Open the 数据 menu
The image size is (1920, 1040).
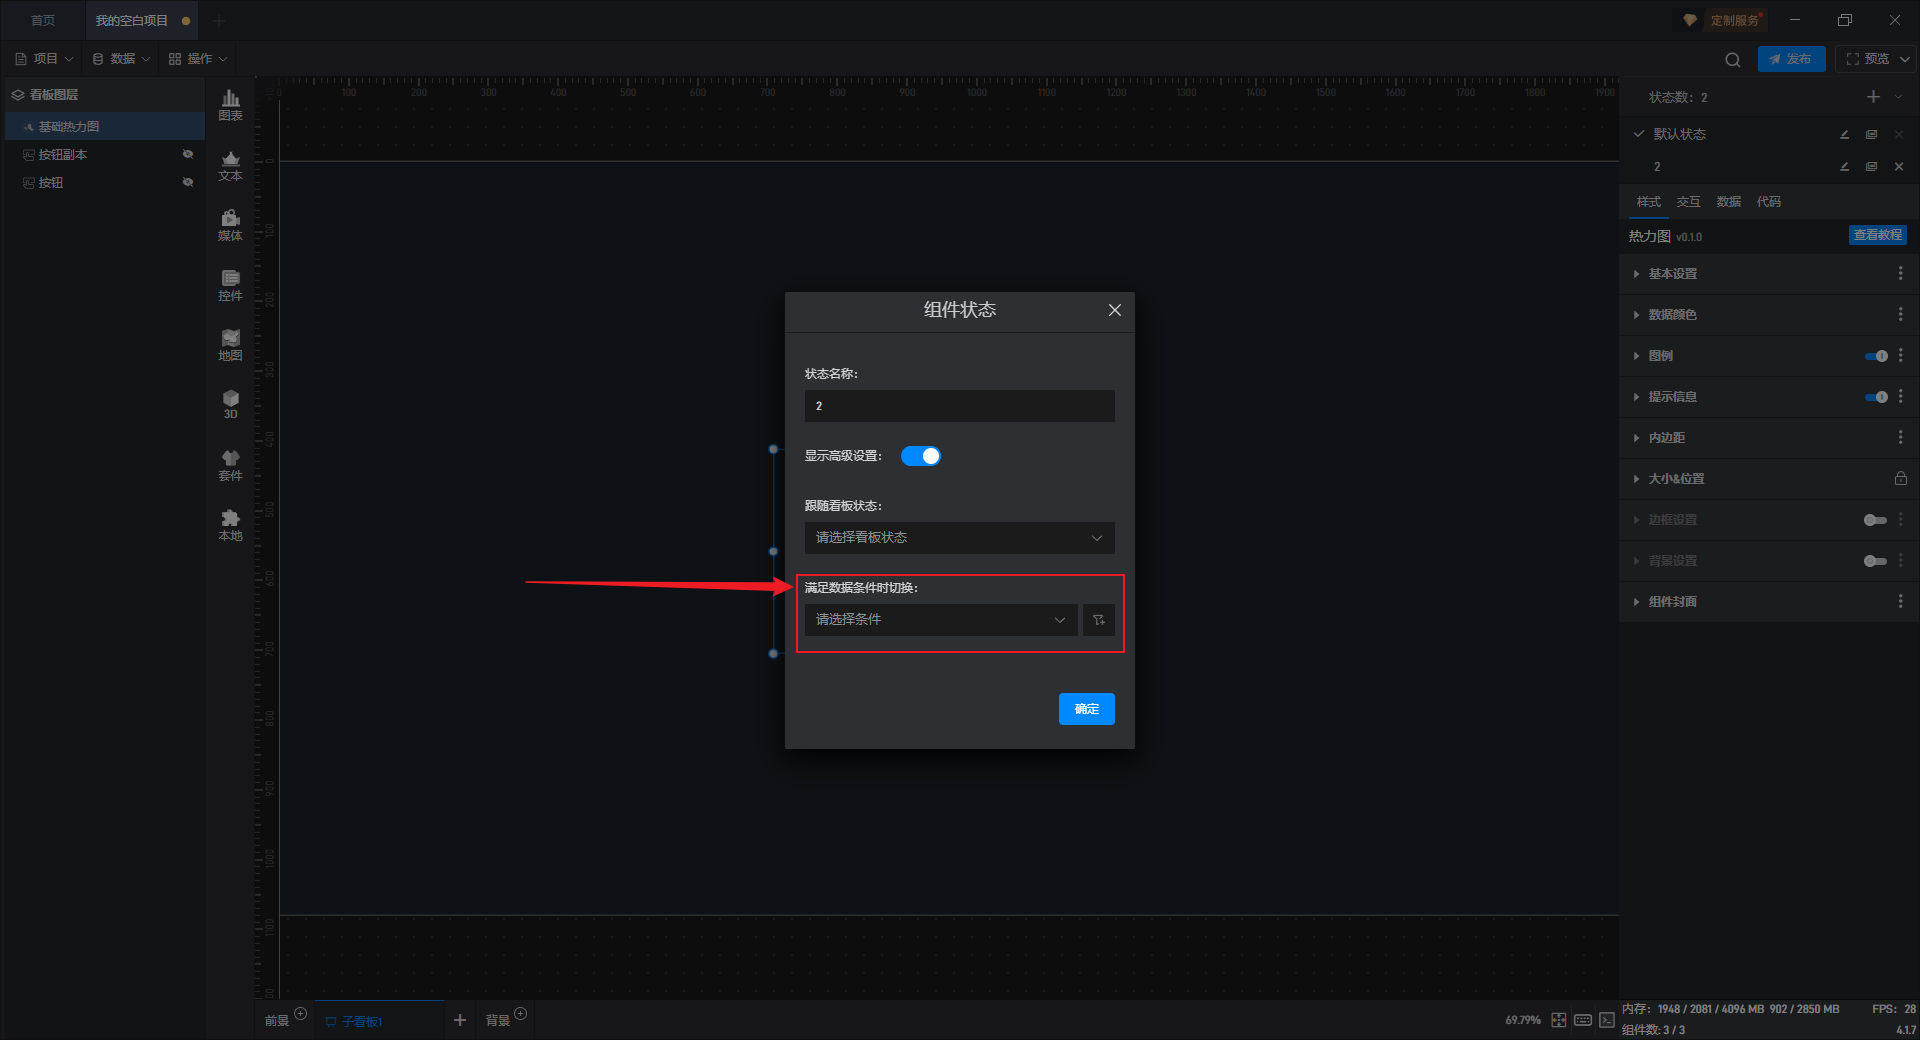click(x=122, y=59)
